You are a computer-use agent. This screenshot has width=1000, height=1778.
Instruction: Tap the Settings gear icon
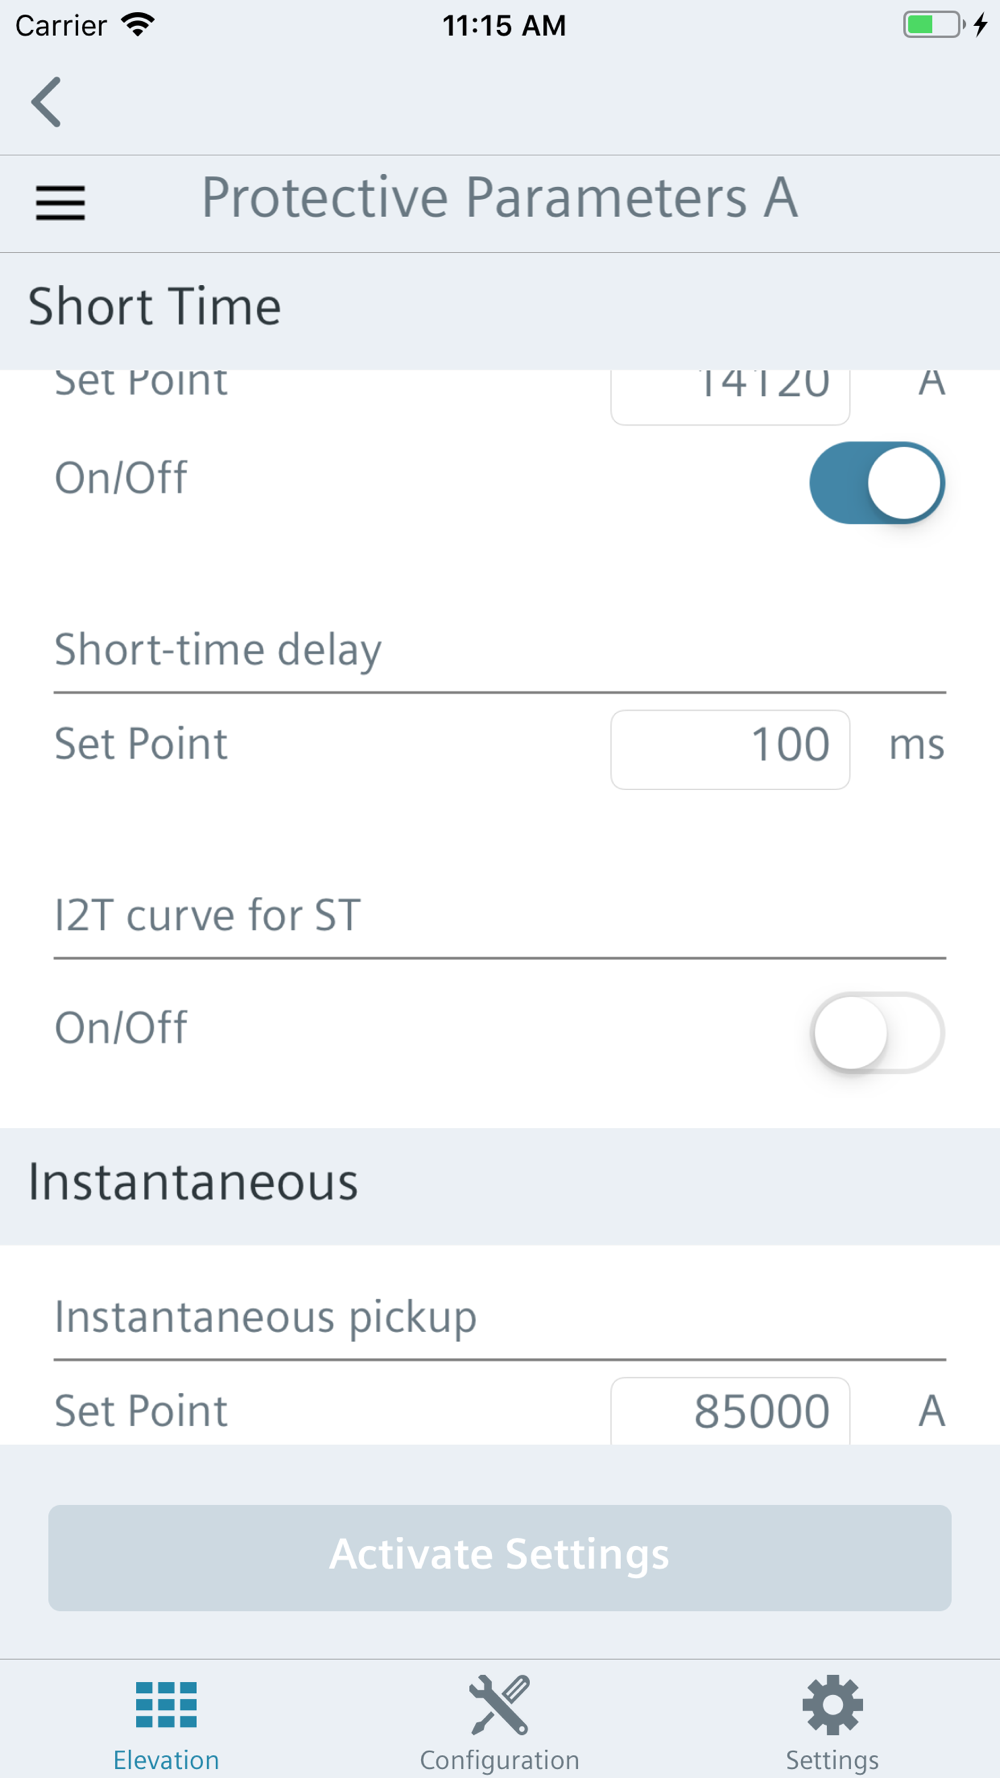click(832, 1705)
